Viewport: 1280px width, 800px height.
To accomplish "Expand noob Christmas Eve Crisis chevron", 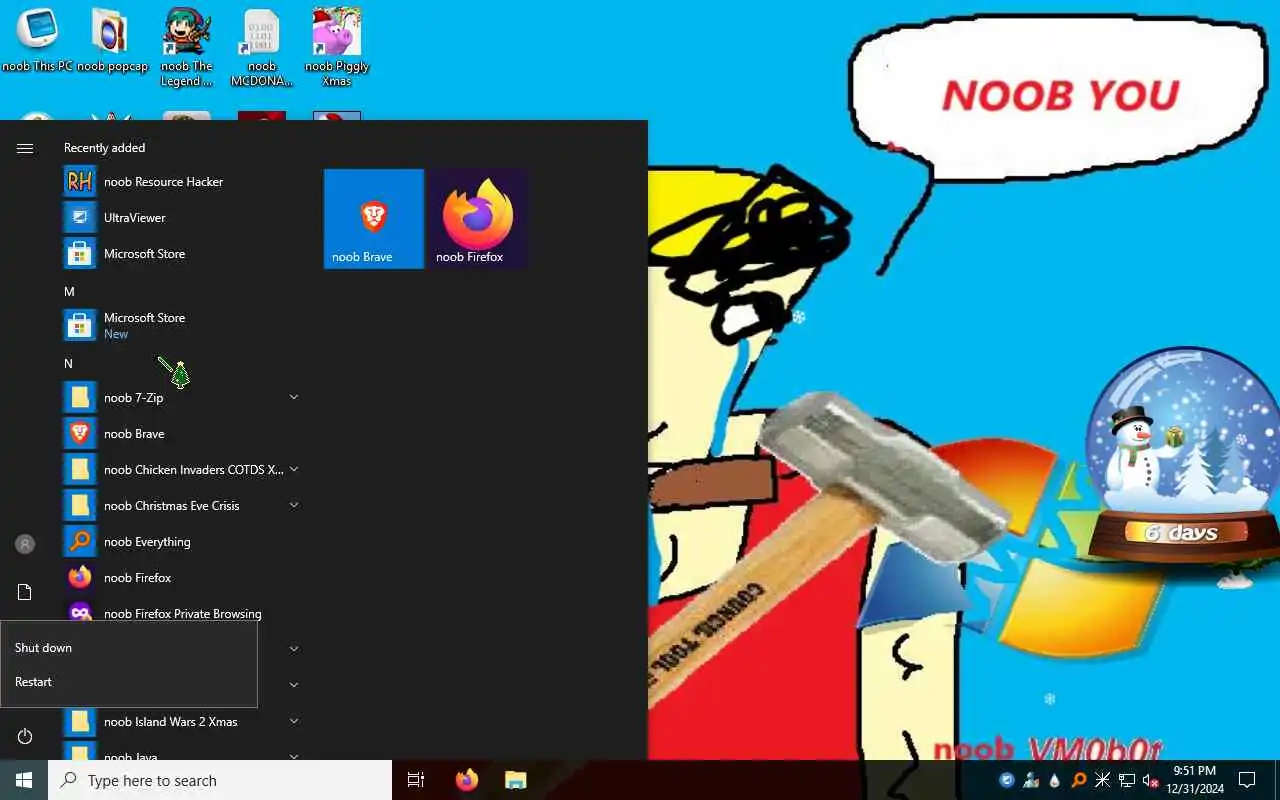I will pyautogui.click(x=294, y=505).
